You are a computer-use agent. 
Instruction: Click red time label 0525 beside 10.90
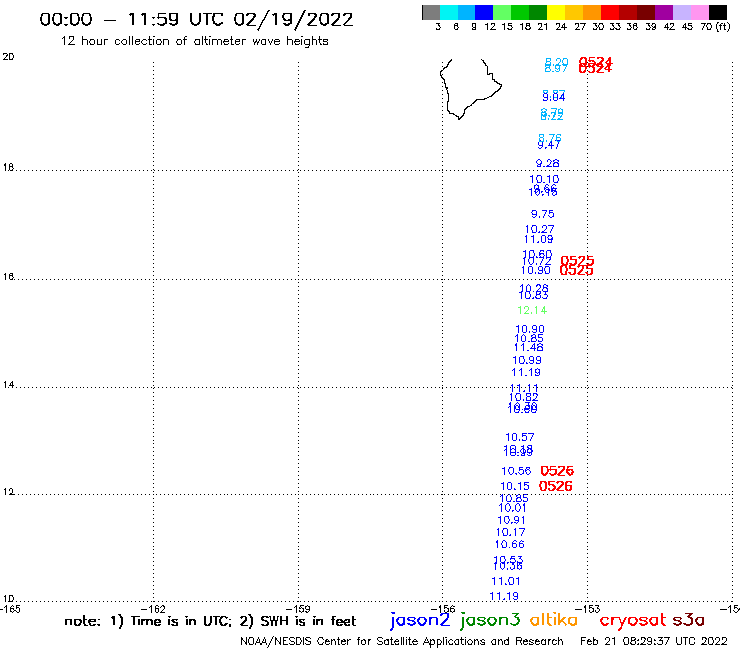point(576,270)
